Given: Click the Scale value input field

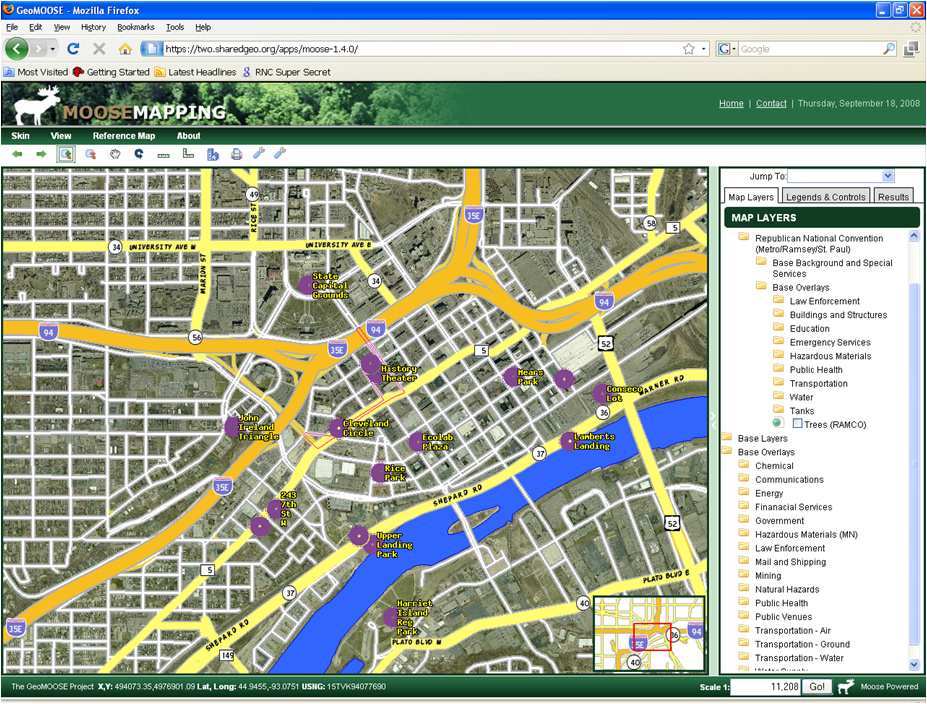Looking at the screenshot, I should [766, 686].
